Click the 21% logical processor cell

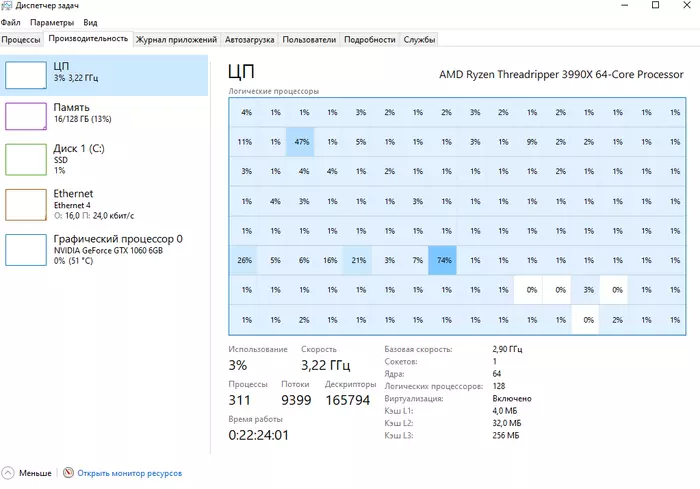point(357,260)
